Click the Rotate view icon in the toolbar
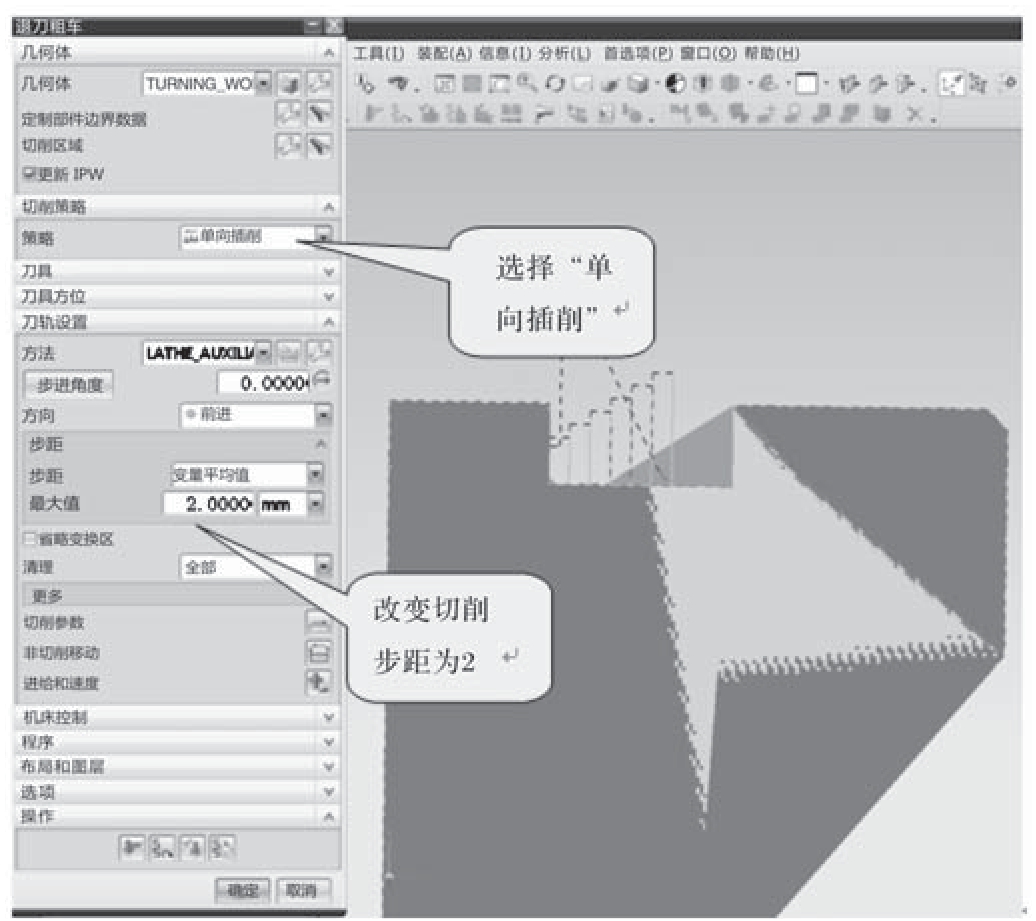Screen dimensions: 1036x921 (555, 84)
